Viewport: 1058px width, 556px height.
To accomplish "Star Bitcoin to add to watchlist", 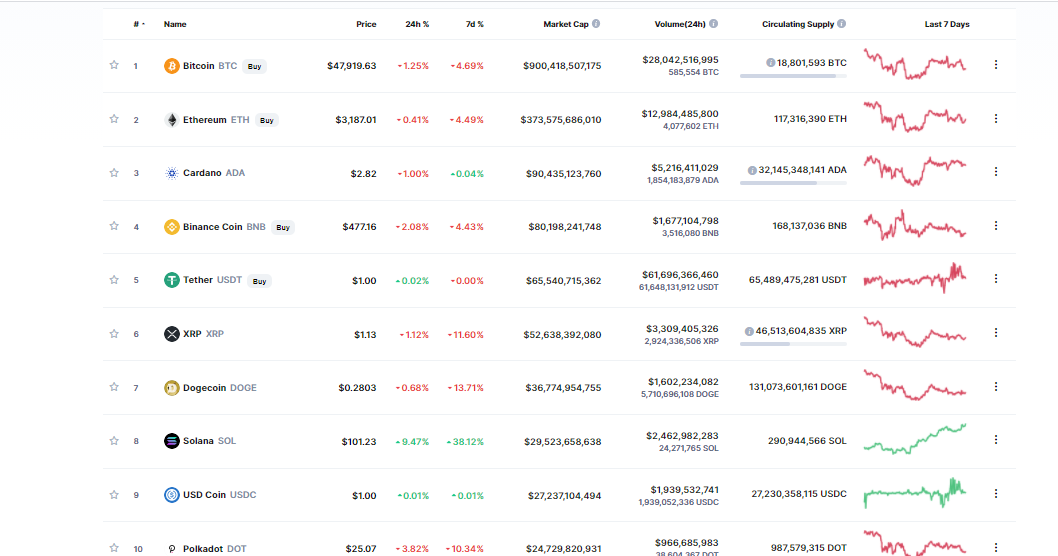I will 114,65.
